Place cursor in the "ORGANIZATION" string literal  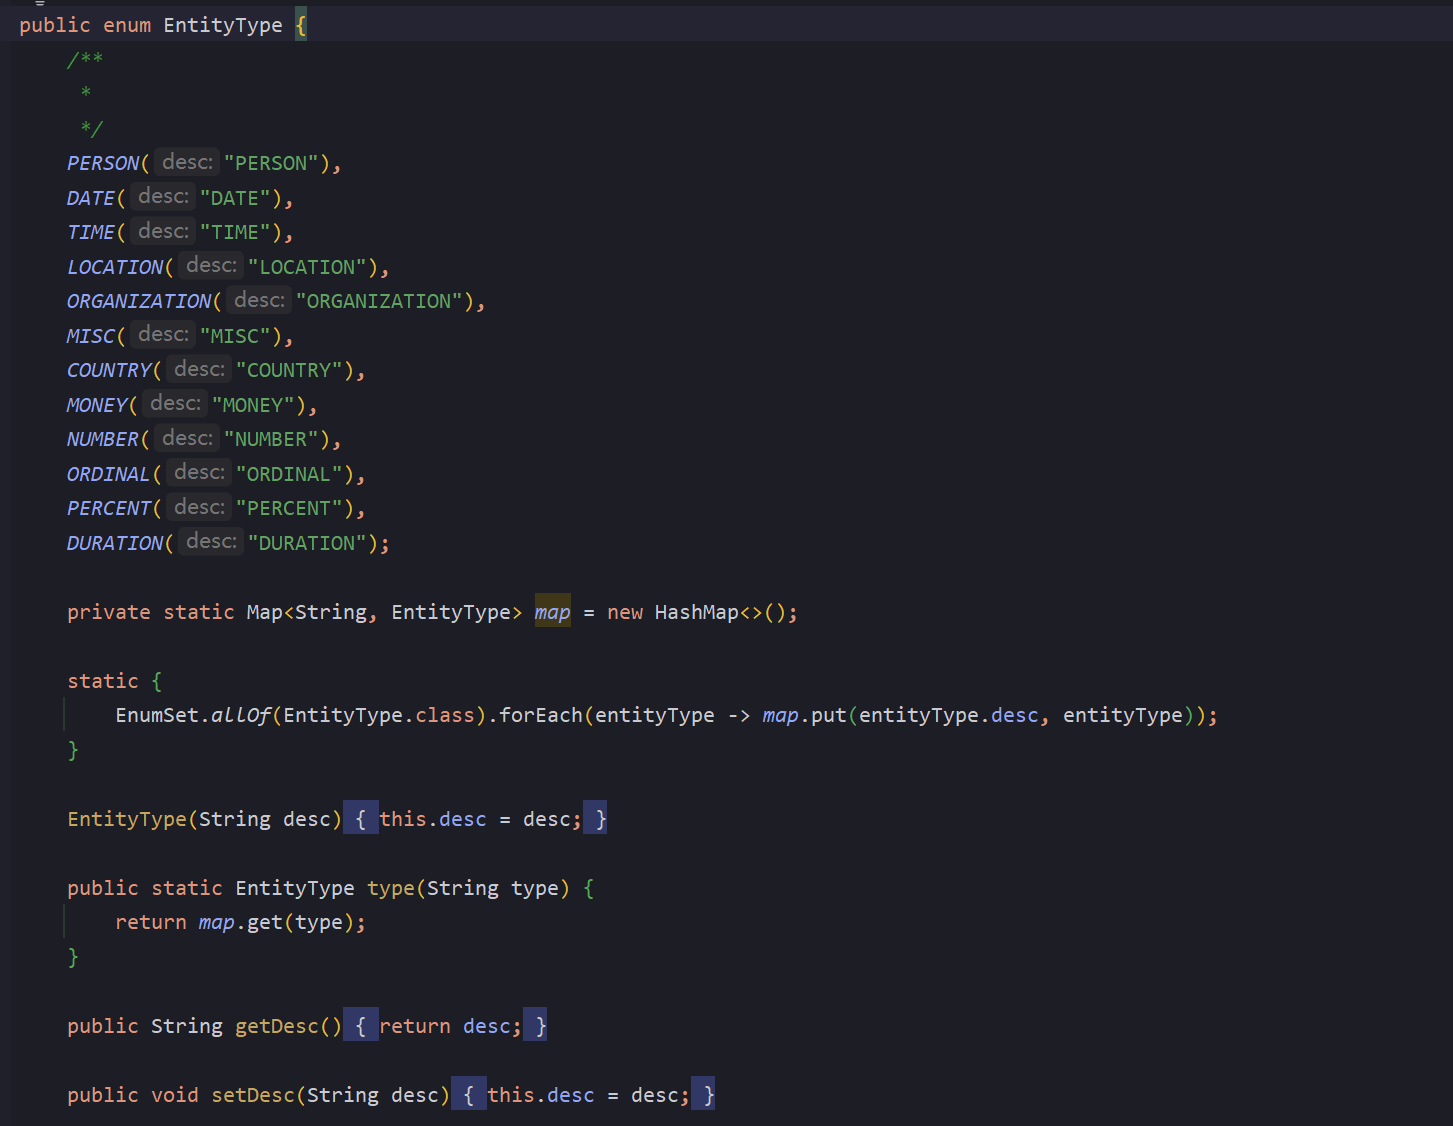coord(379,301)
